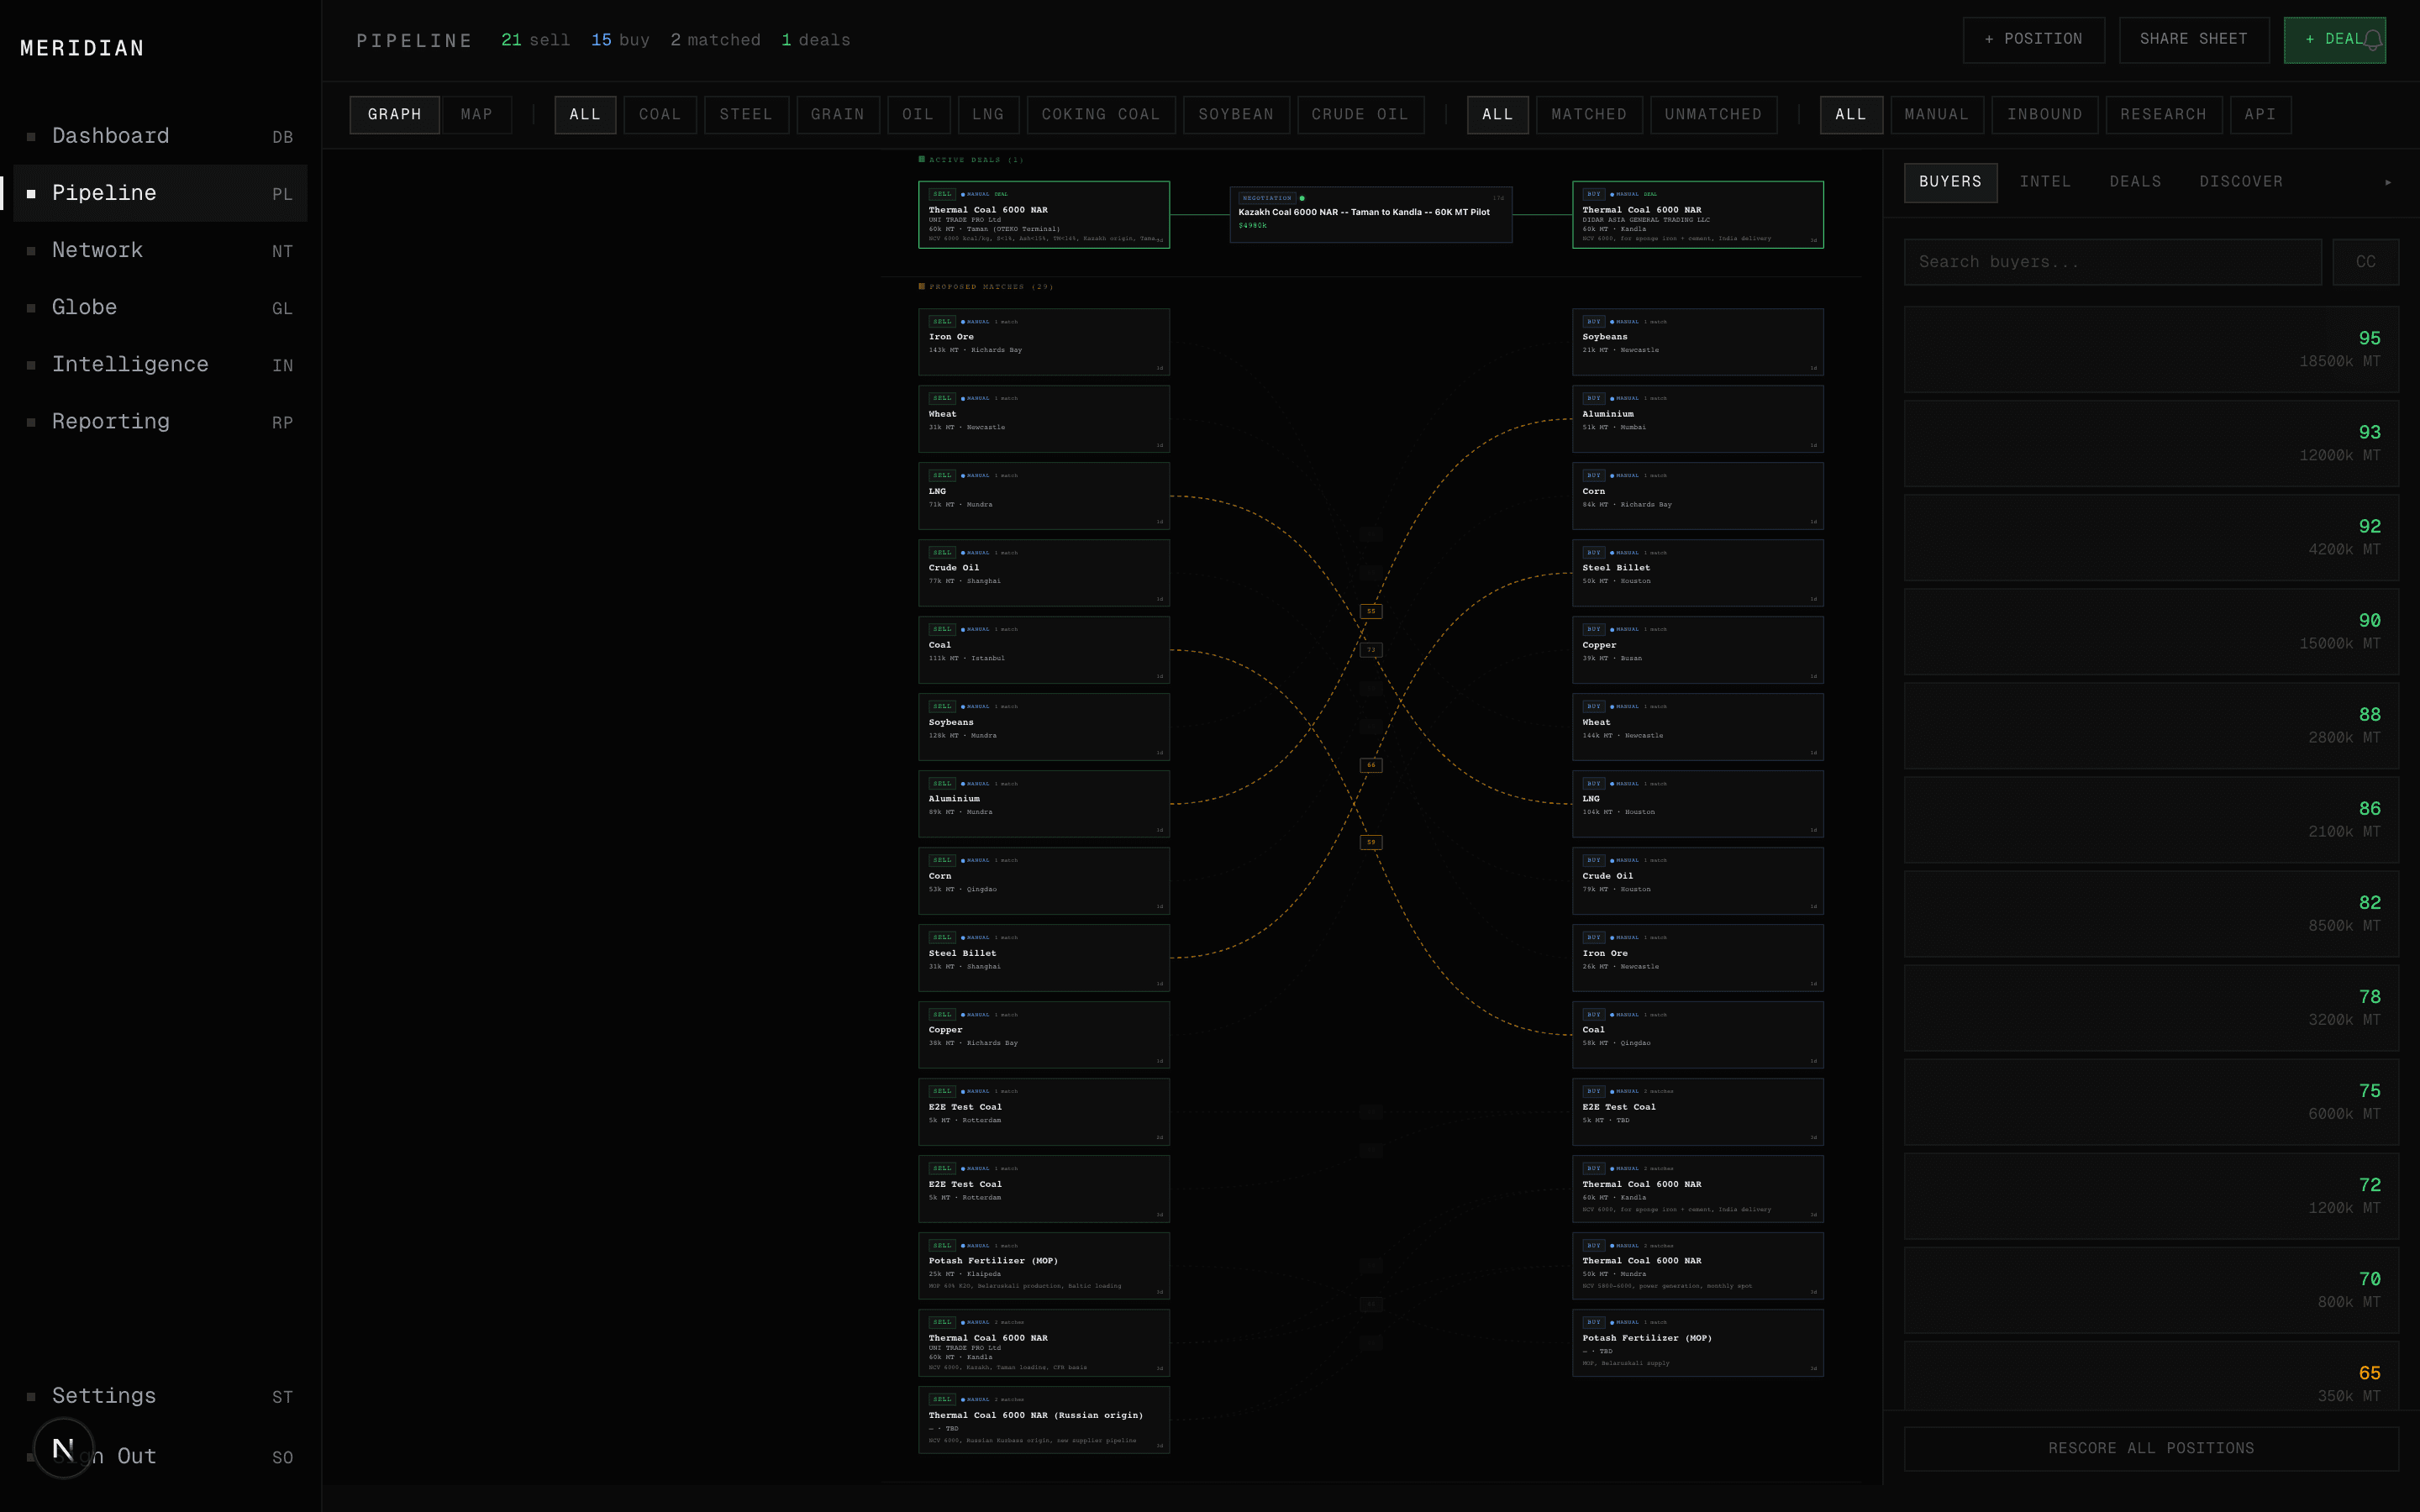Click the Globe icon in the sidebar

click(31, 308)
